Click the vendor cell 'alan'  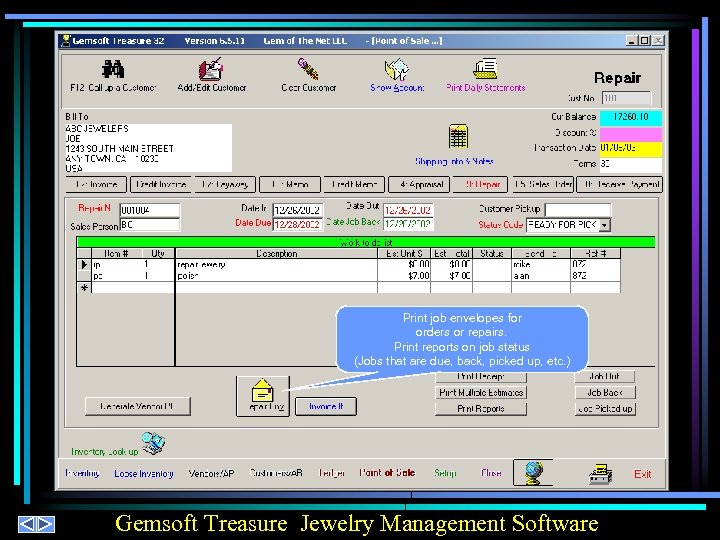(x=541, y=276)
